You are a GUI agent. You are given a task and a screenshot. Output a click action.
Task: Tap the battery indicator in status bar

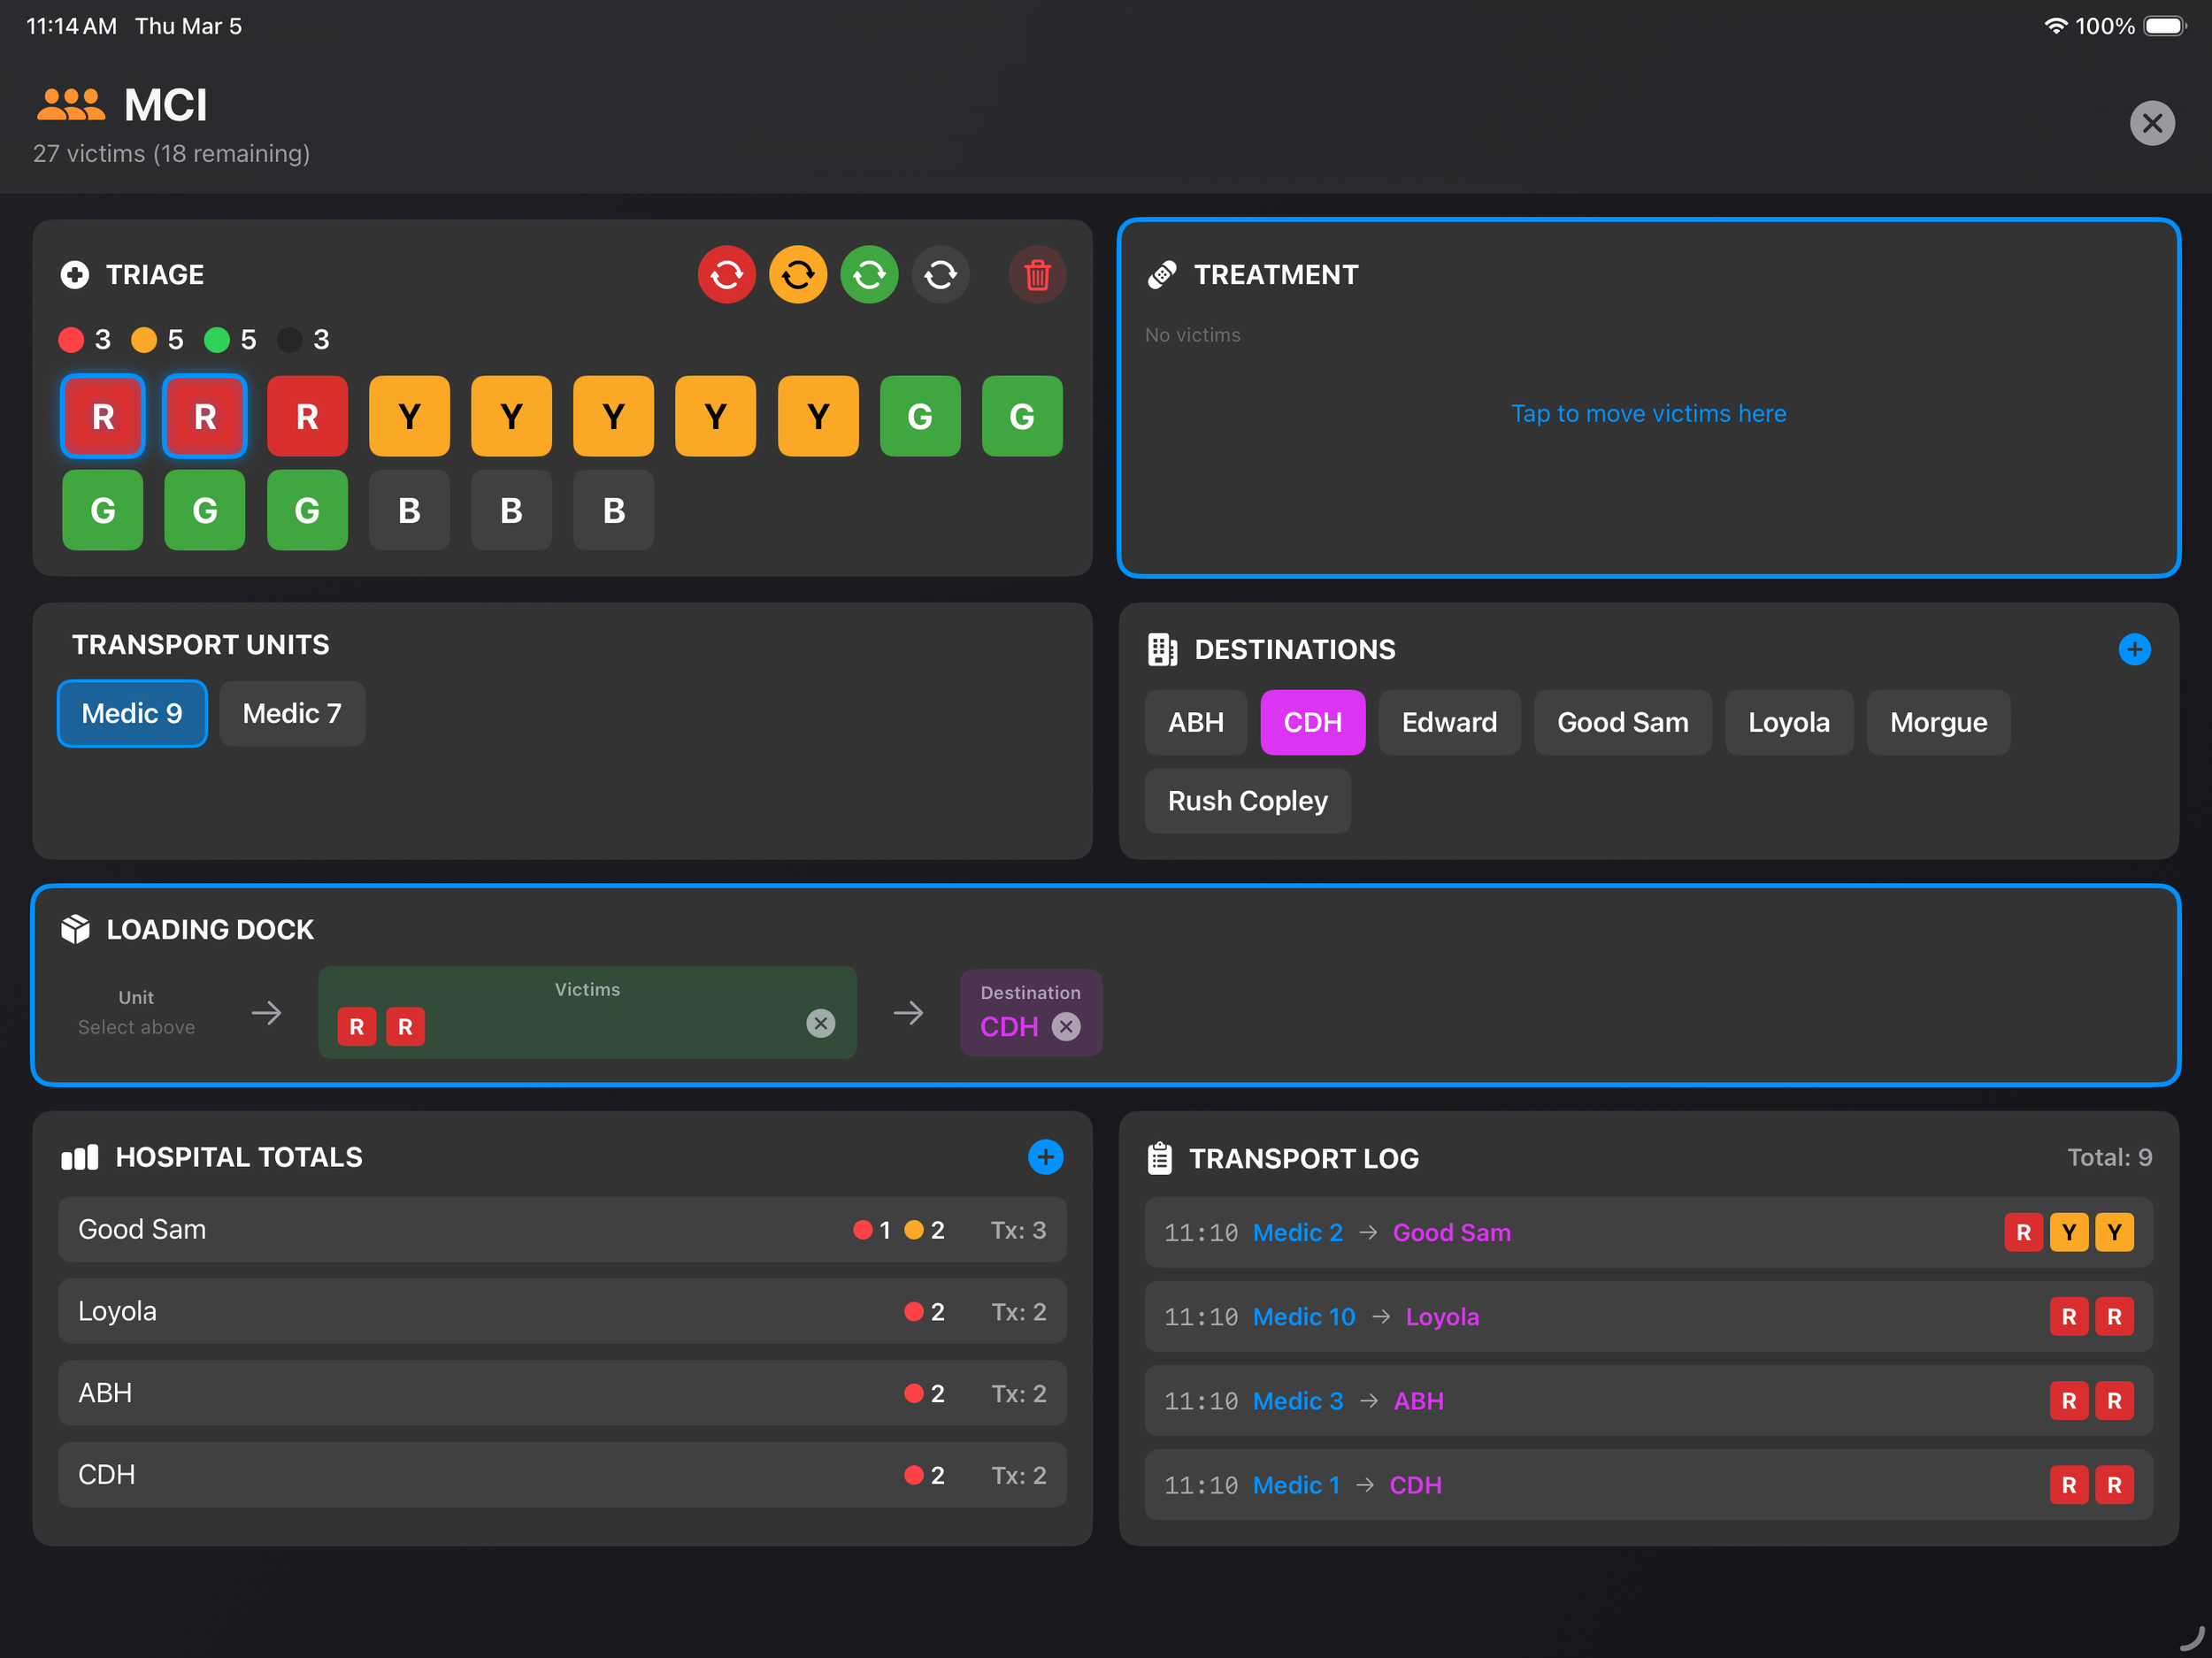click(x=2165, y=26)
